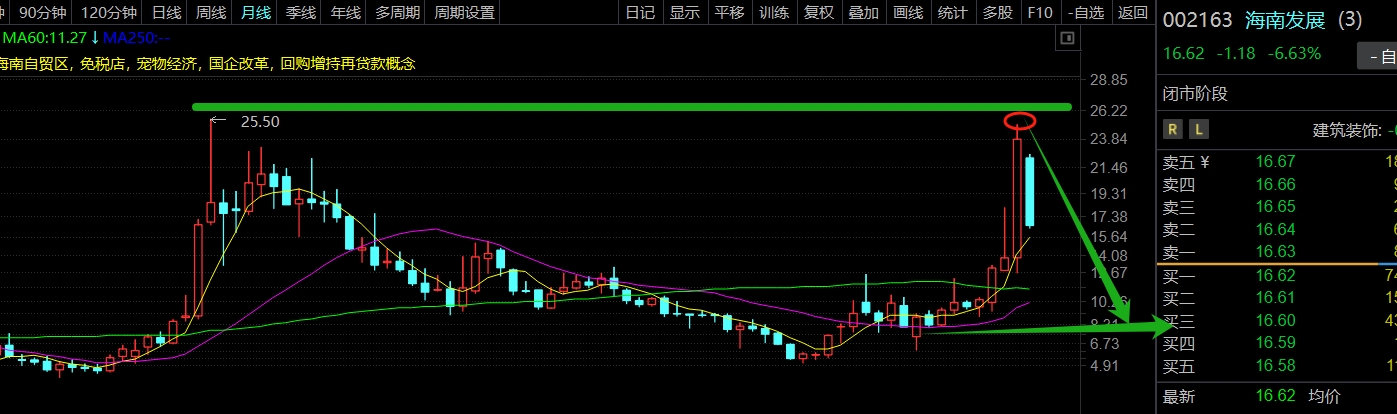Click the 均价 average price label
The height and width of the screenshot is (414, 1397).
pos(1325,396)
